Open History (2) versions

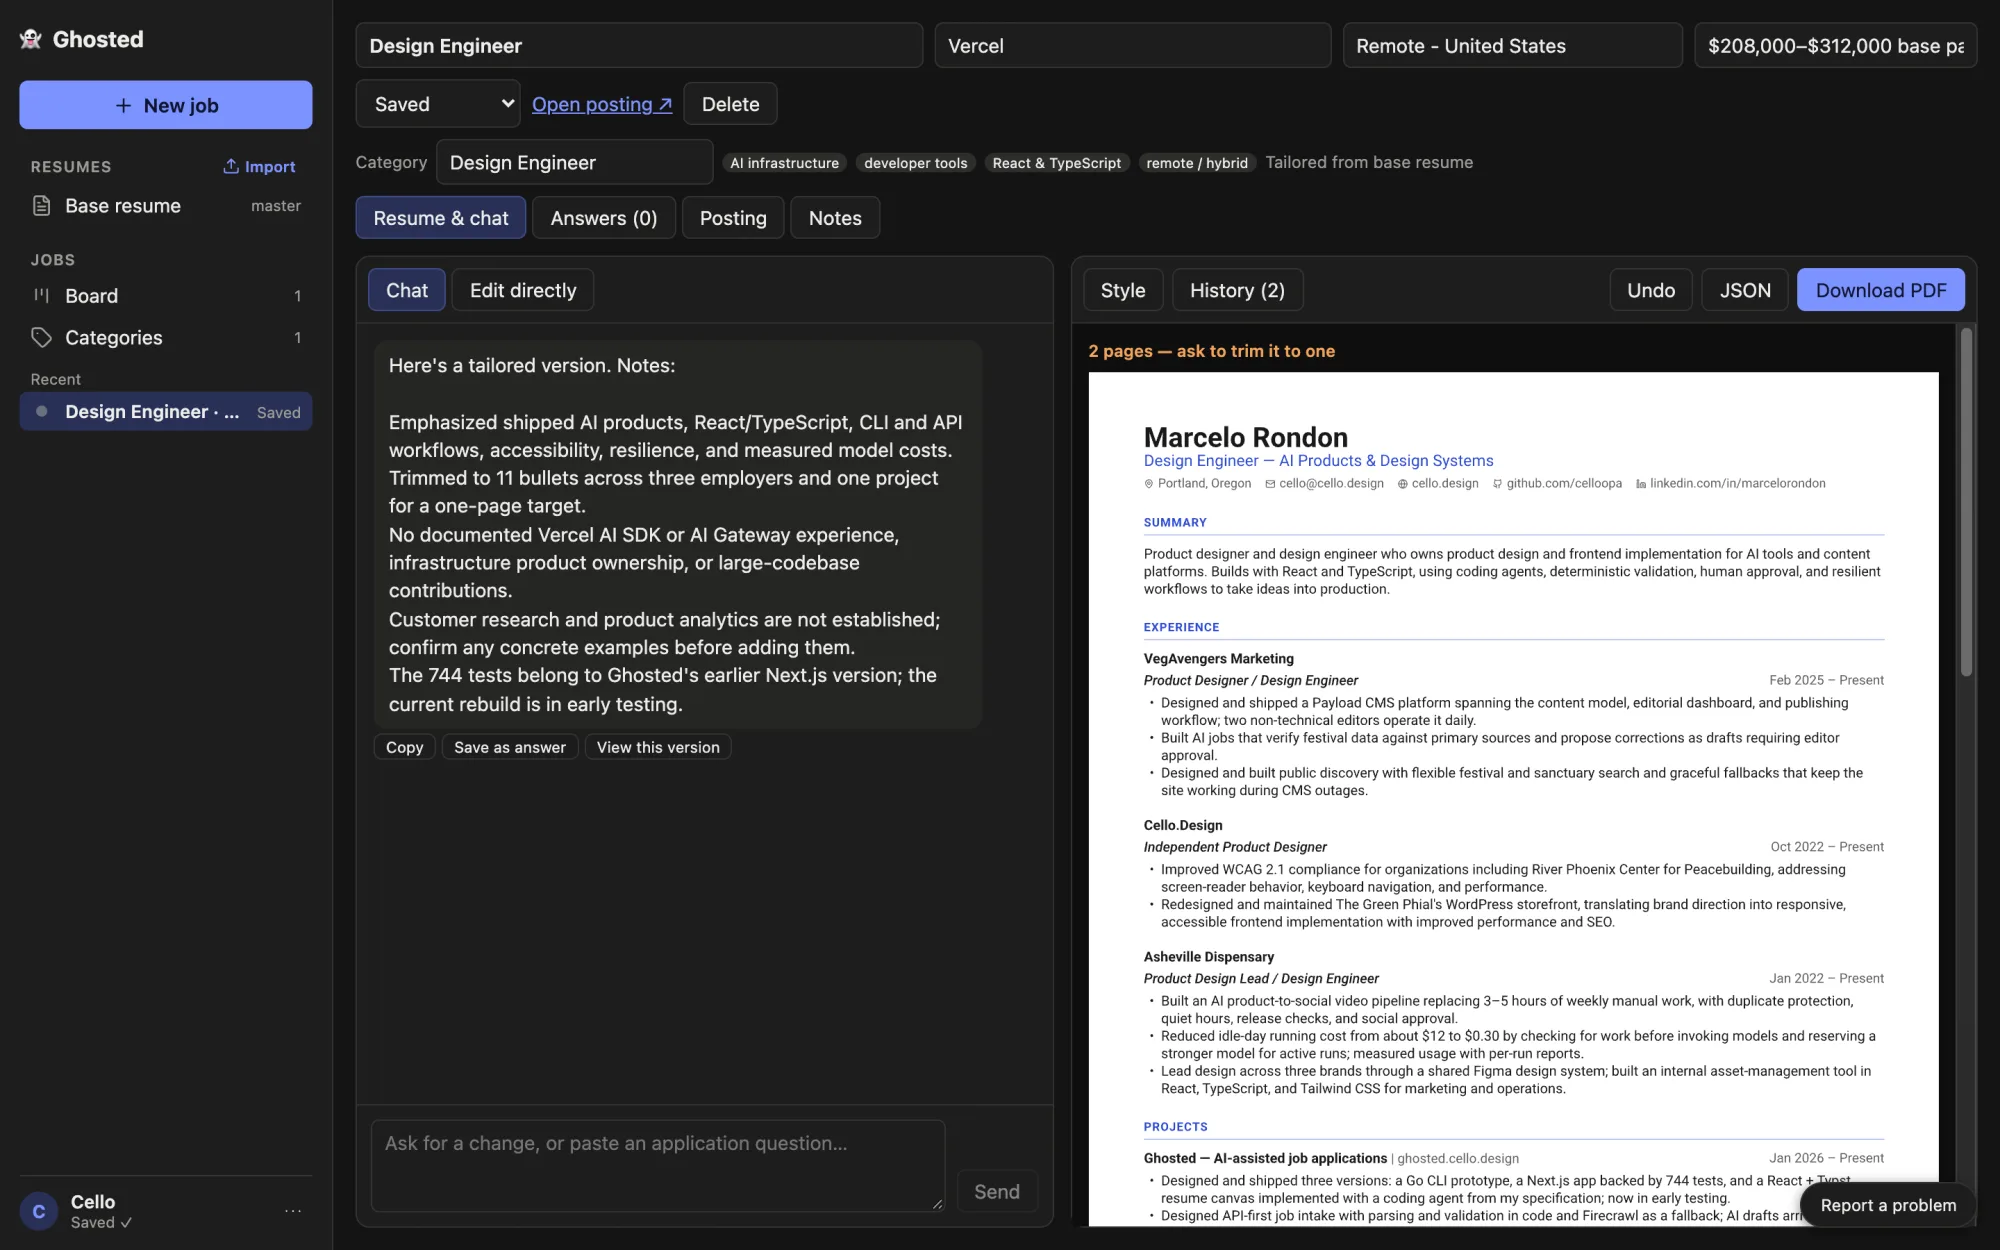point(1237,290)
